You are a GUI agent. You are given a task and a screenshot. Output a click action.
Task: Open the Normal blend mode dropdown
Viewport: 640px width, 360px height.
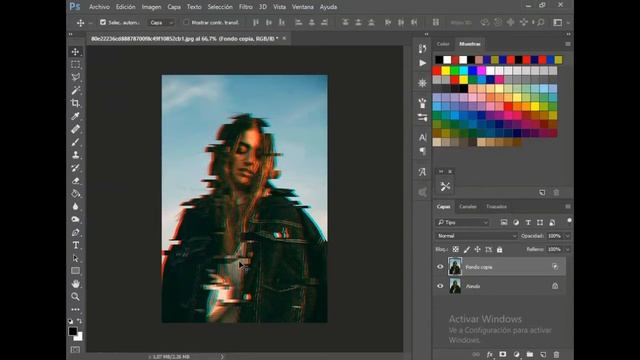(476, 236)
